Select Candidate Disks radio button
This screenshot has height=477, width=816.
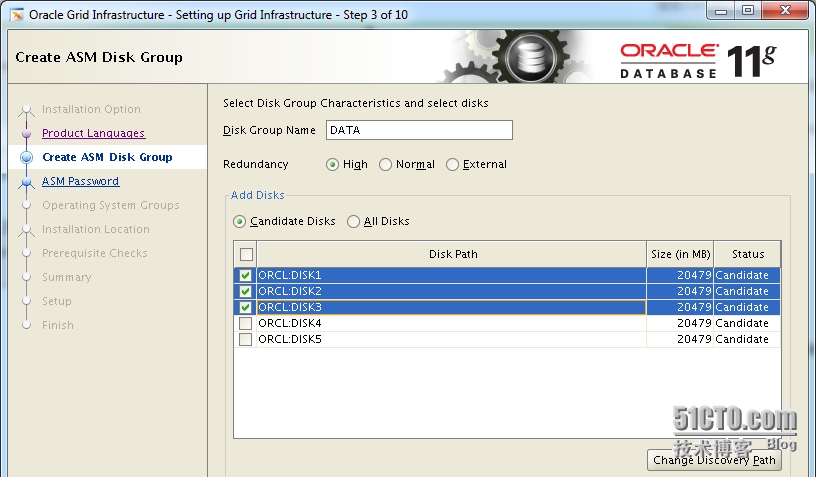pos(239,222)
